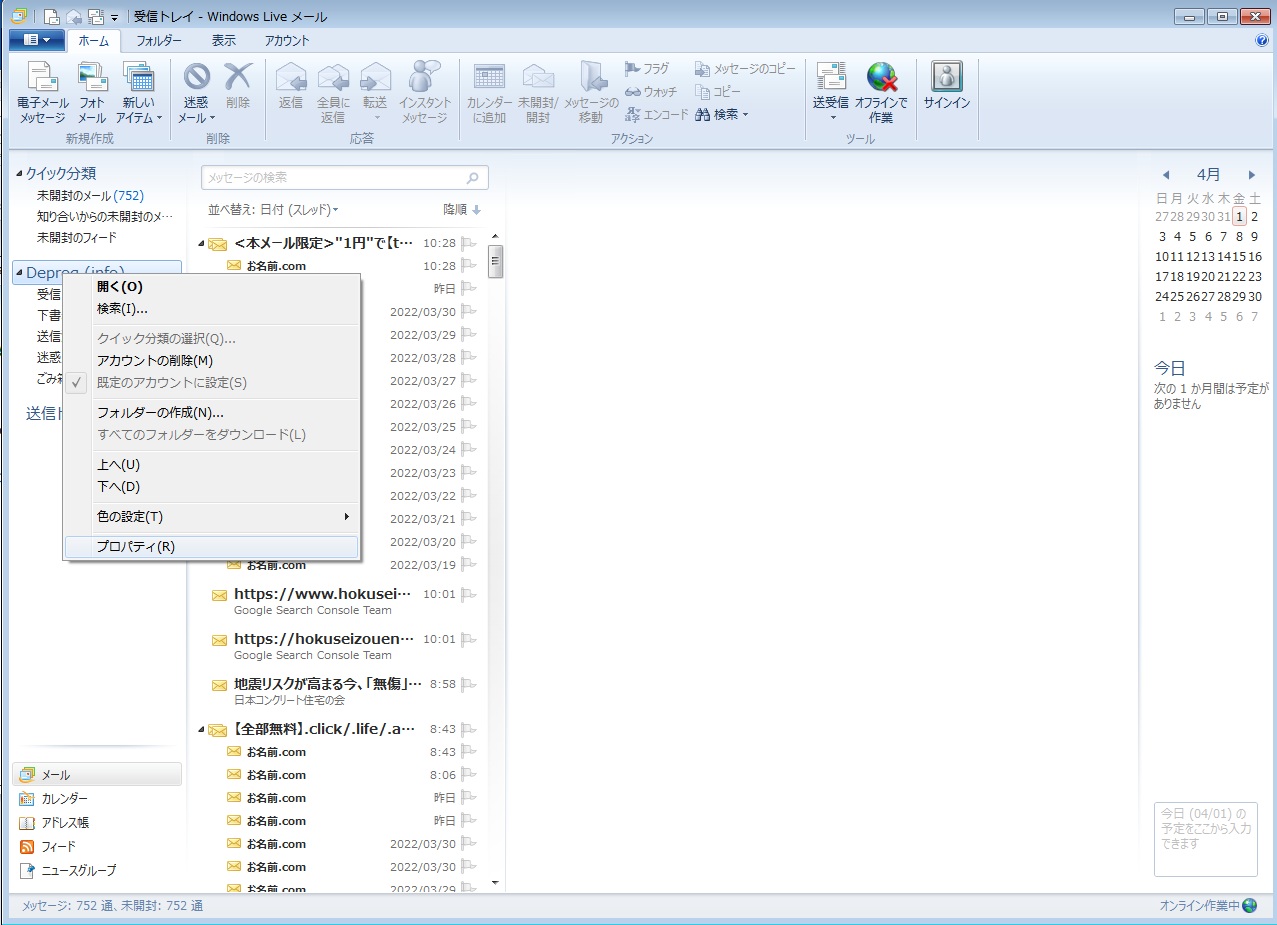Switch to カレンダー view

97,799
